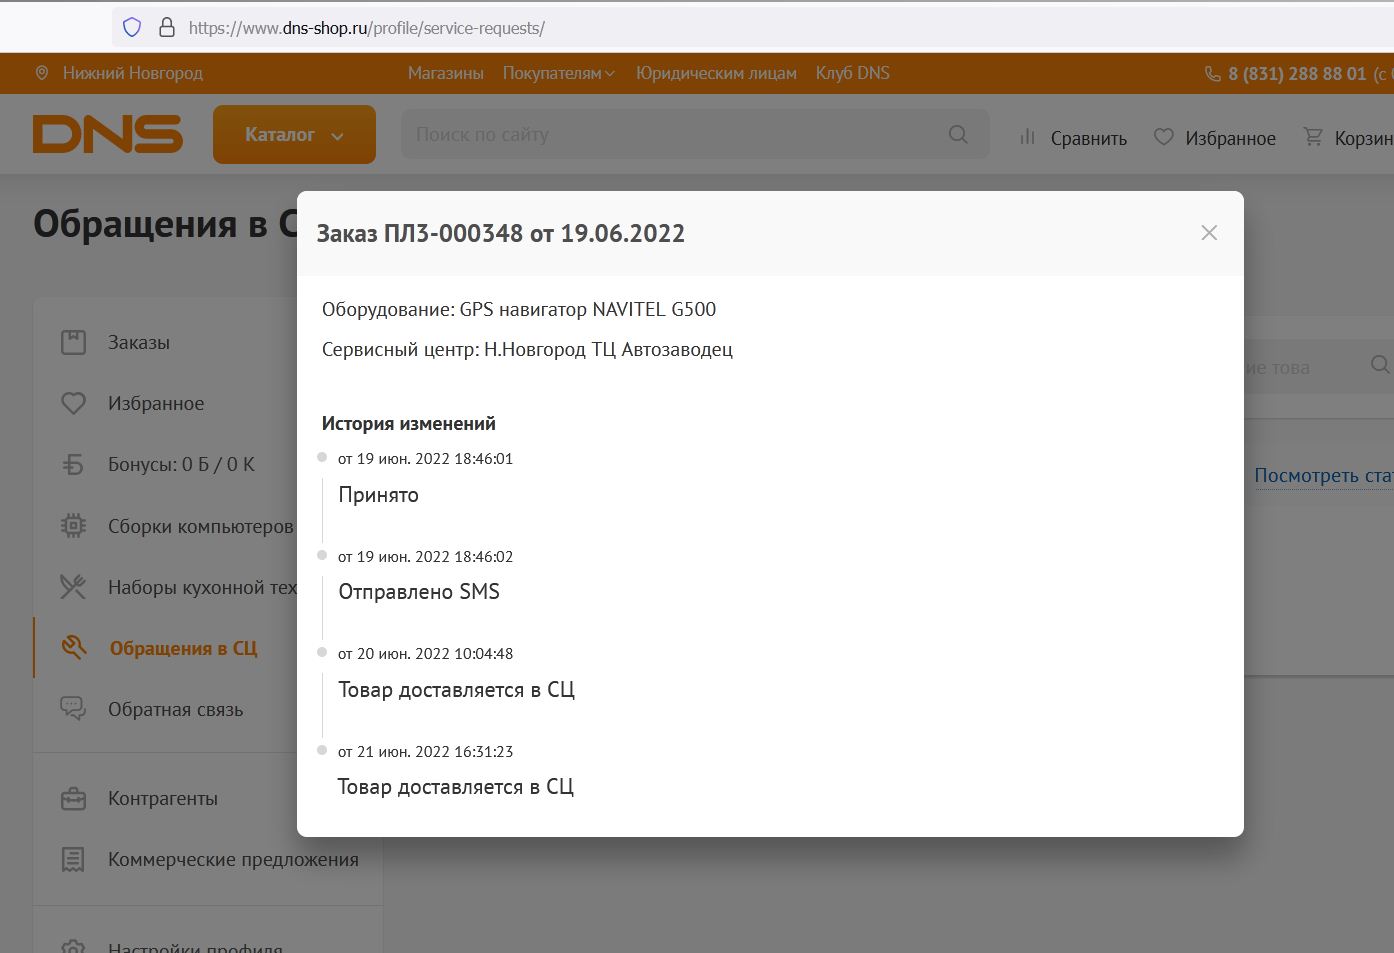Viewport: 1394px width, 953px height.
Task: Click the chip icon for Сборки компьютеров
Action: [73, 526]
